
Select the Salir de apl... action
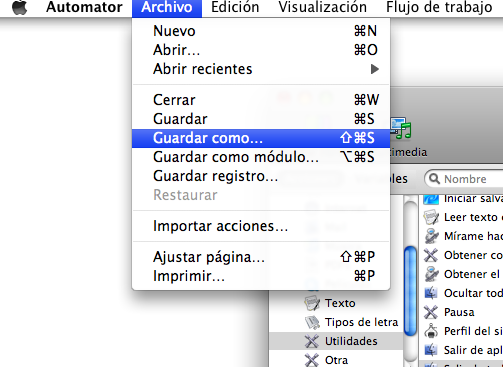coord(461,350)
